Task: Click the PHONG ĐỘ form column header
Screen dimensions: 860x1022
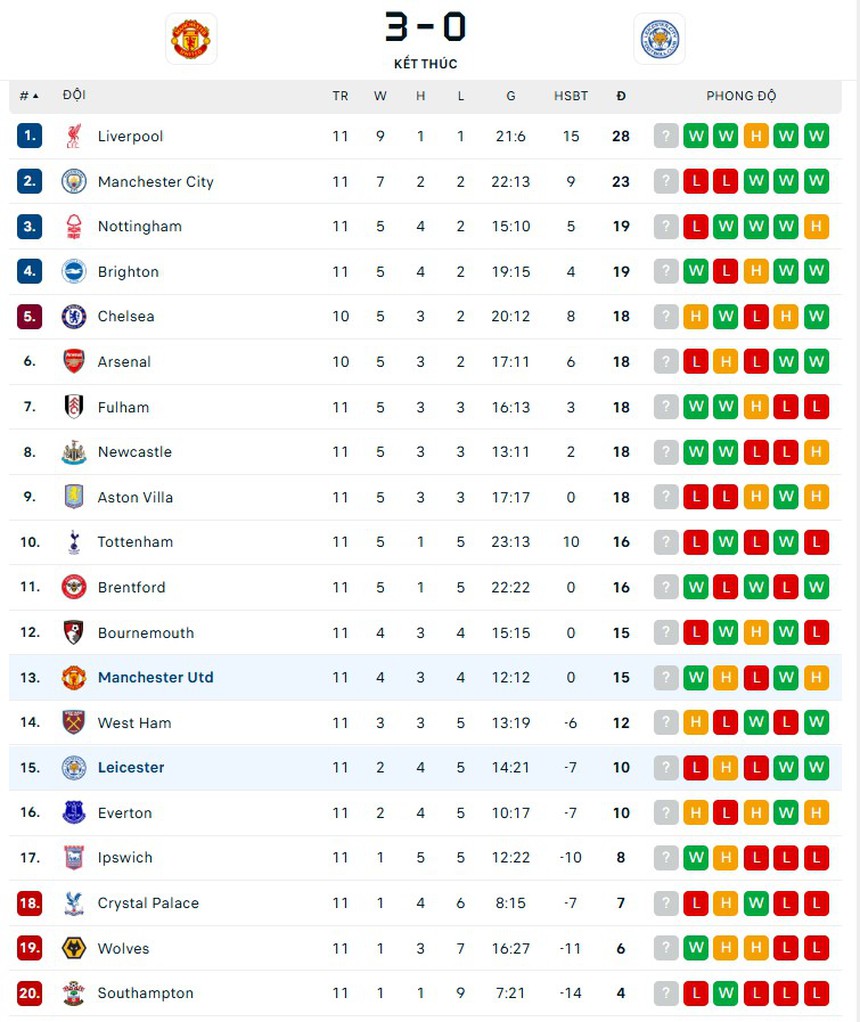Action: (x=741, y=96)
